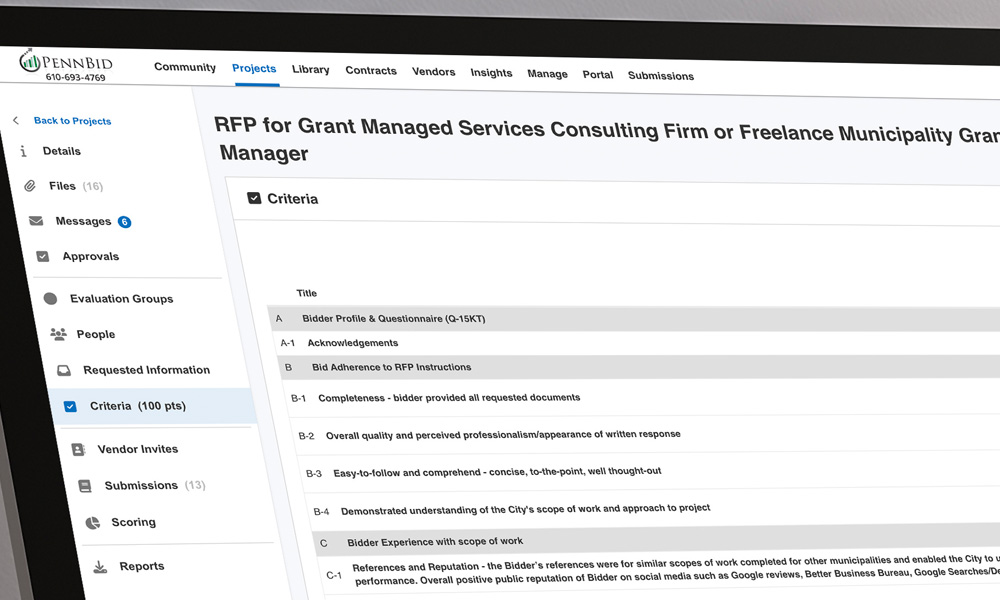Click the Scoring pie chart icon
Viewport: 1000px width, 600px height.
click(x=93, y=523)
